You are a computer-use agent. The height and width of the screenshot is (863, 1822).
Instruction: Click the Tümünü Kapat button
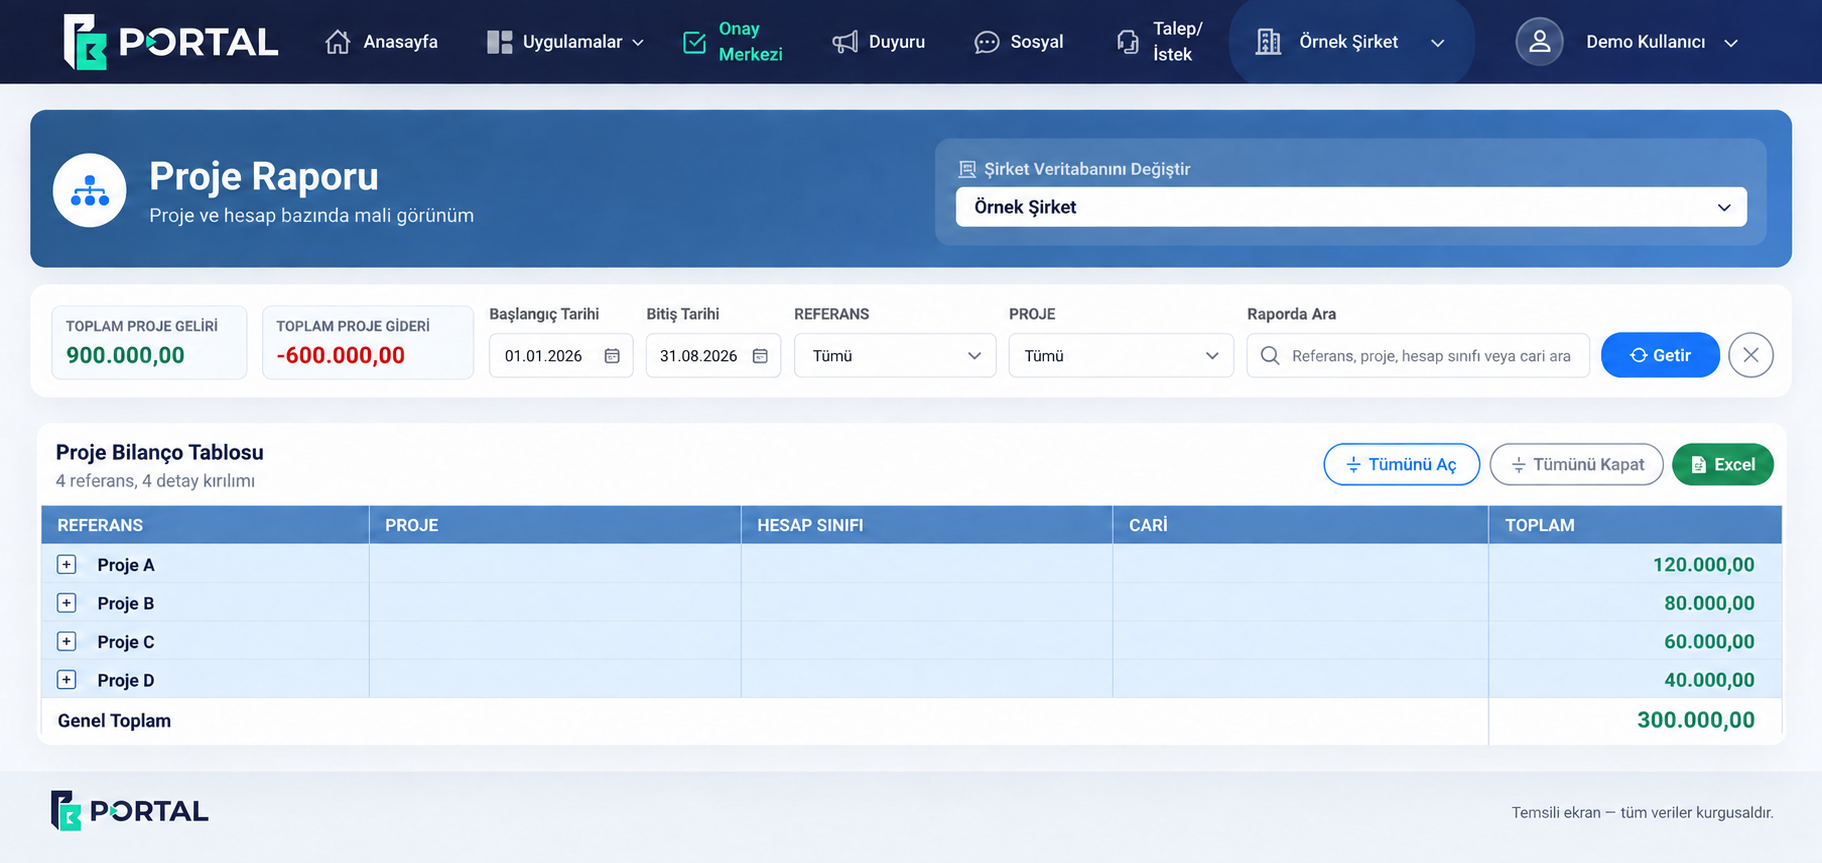coord(1577,464)
